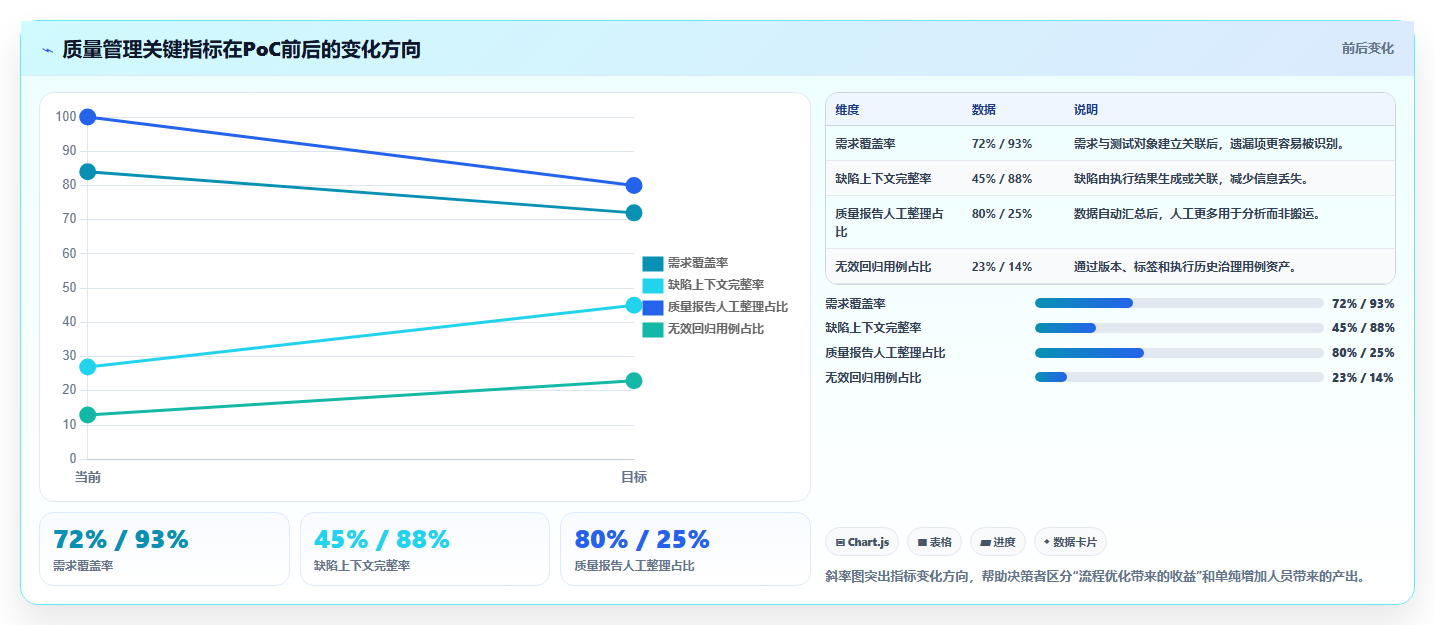The width and height of the screenshot is (1435, 625).
Task: Click the 缺陷上下文完整率 progress bar
Action: [1179, 328]
